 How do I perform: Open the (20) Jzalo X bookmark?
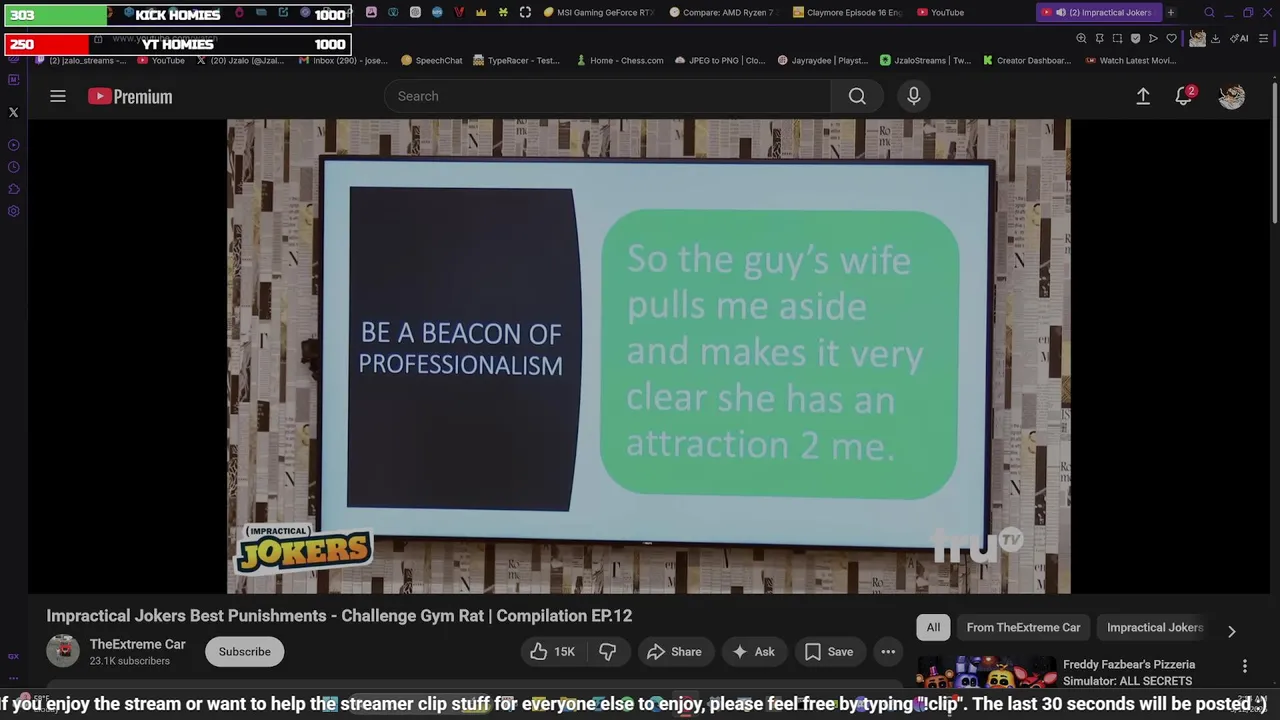[240, 60]
